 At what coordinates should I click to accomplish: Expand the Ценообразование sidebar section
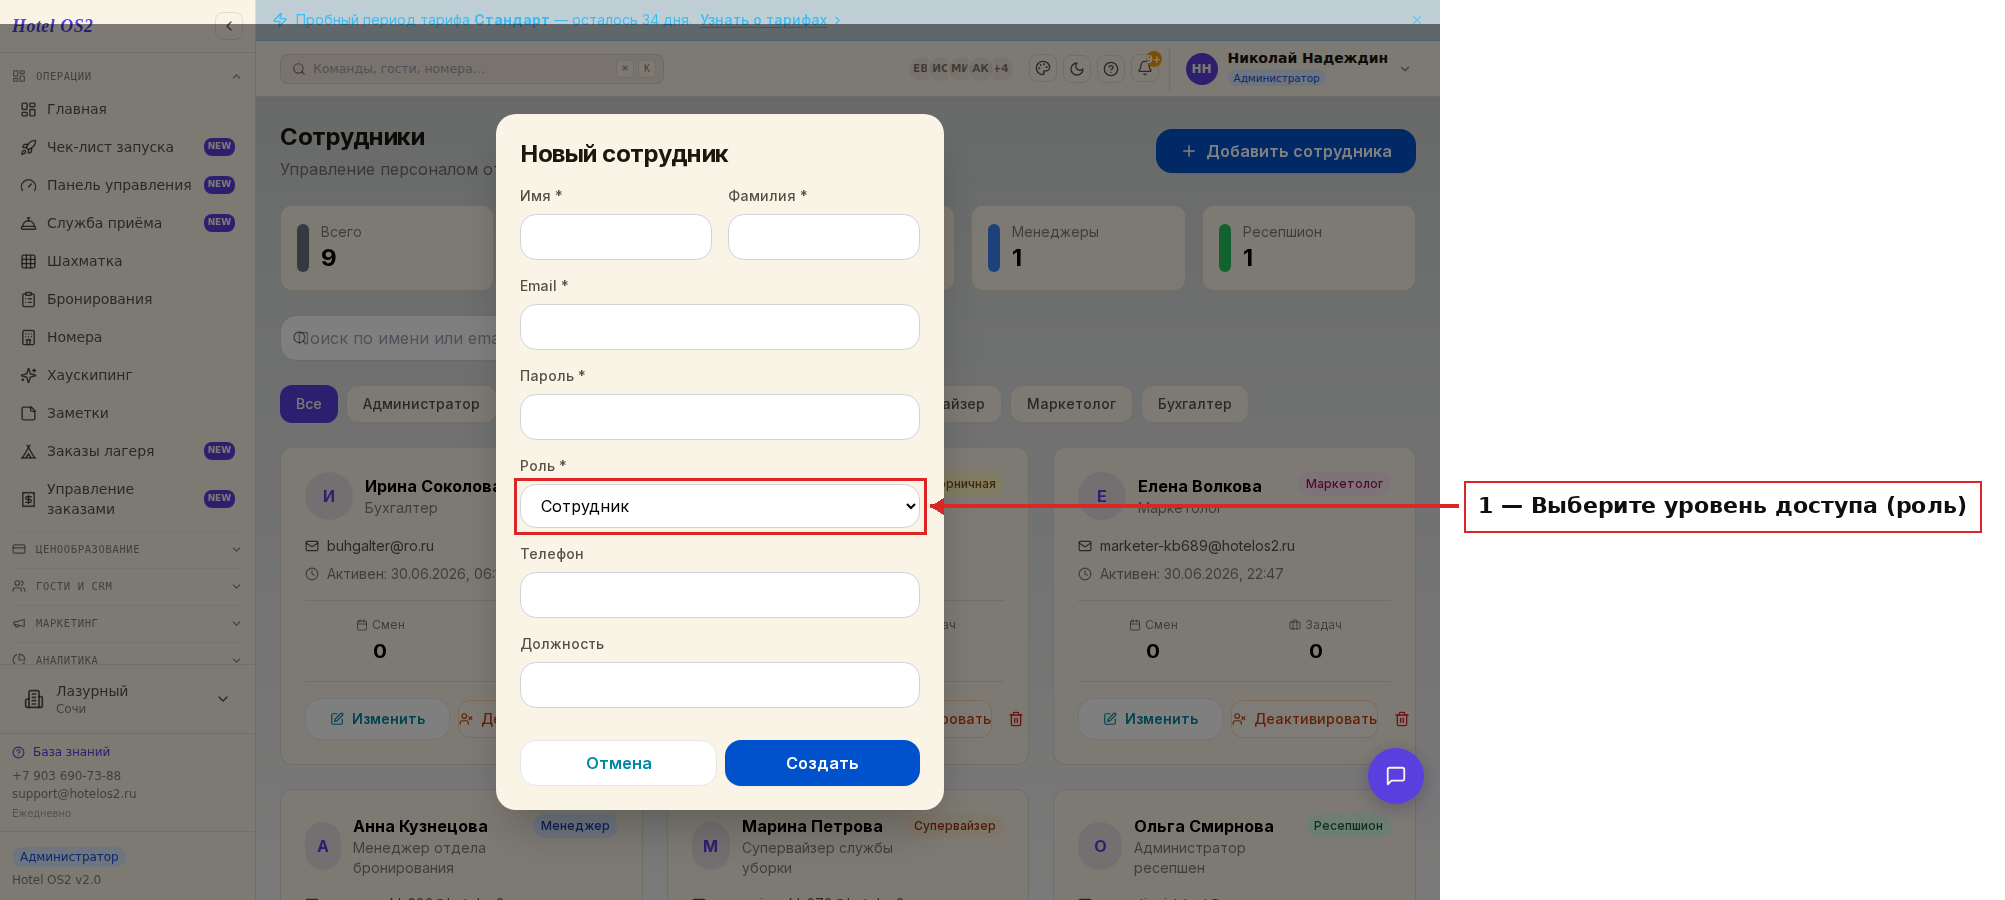pos(127,549)
